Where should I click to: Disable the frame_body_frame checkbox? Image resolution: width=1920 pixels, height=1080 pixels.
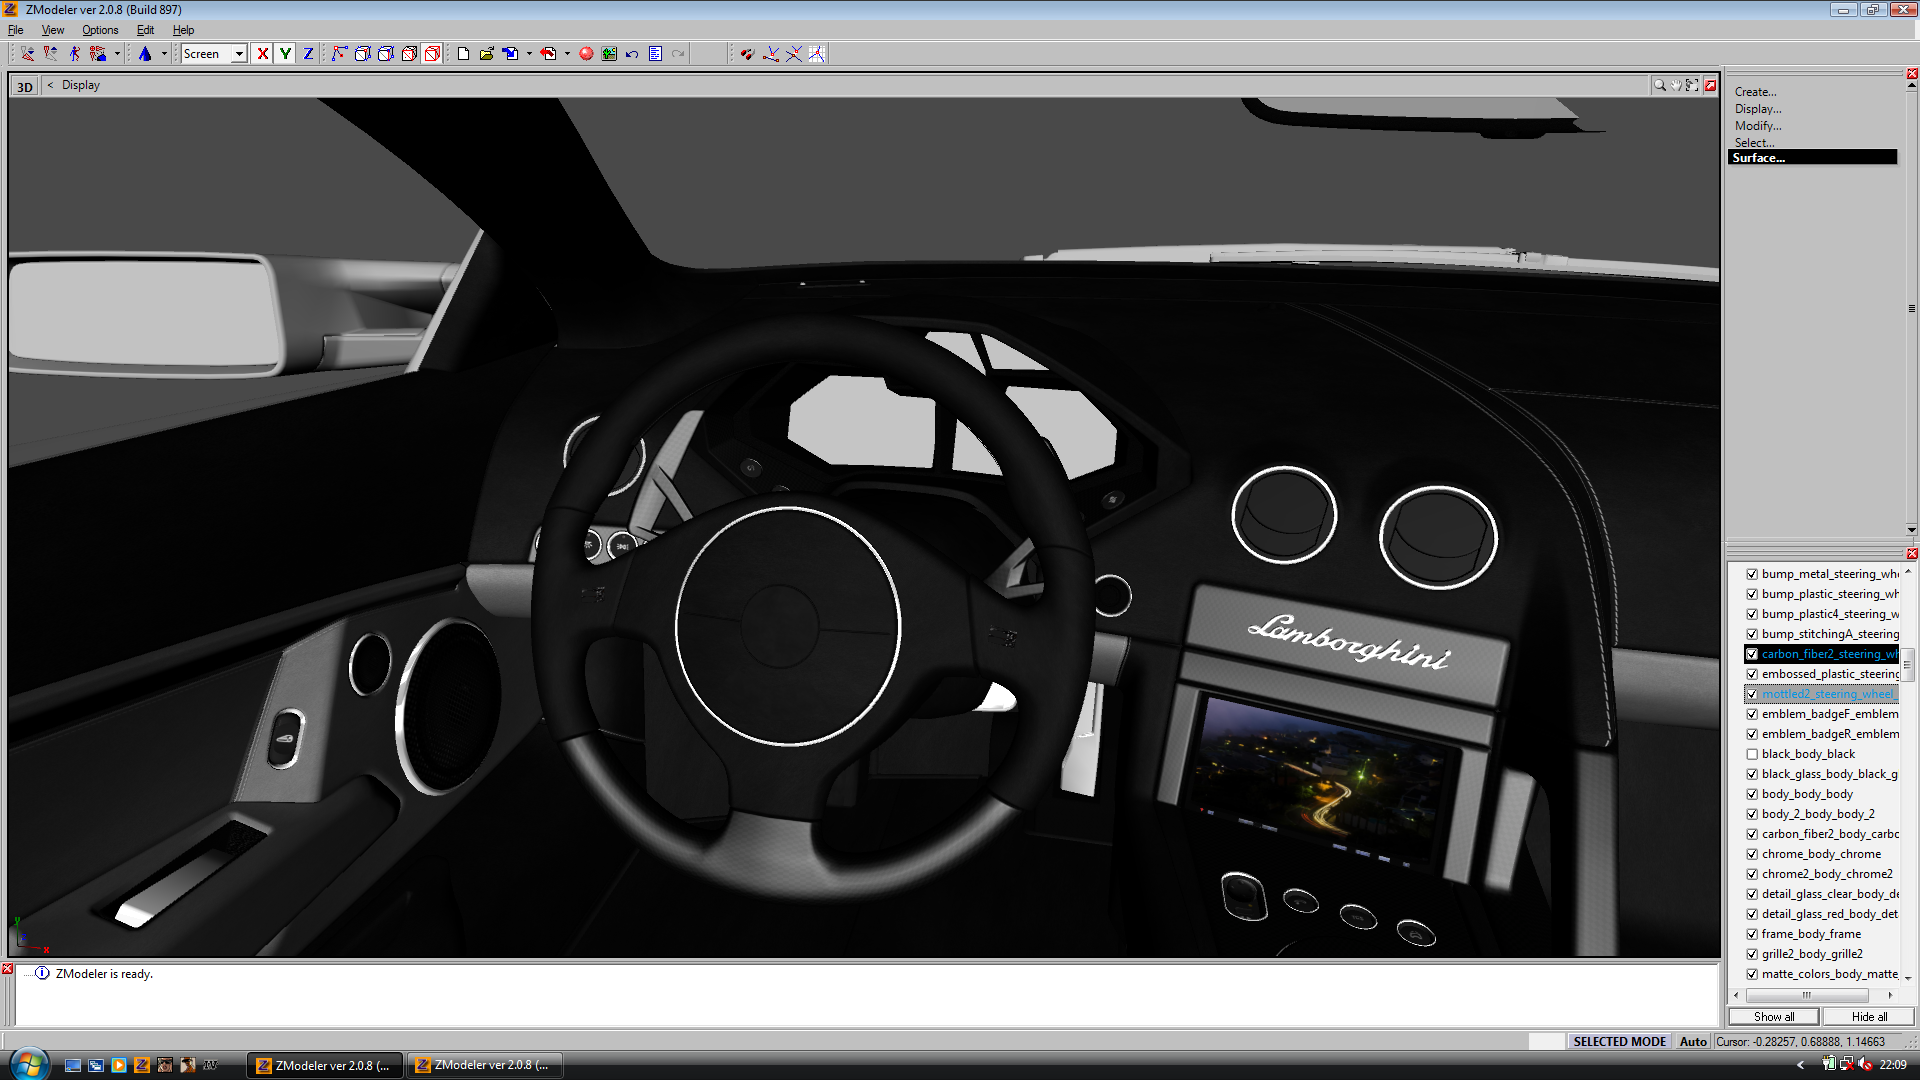tap(1752, 934)
